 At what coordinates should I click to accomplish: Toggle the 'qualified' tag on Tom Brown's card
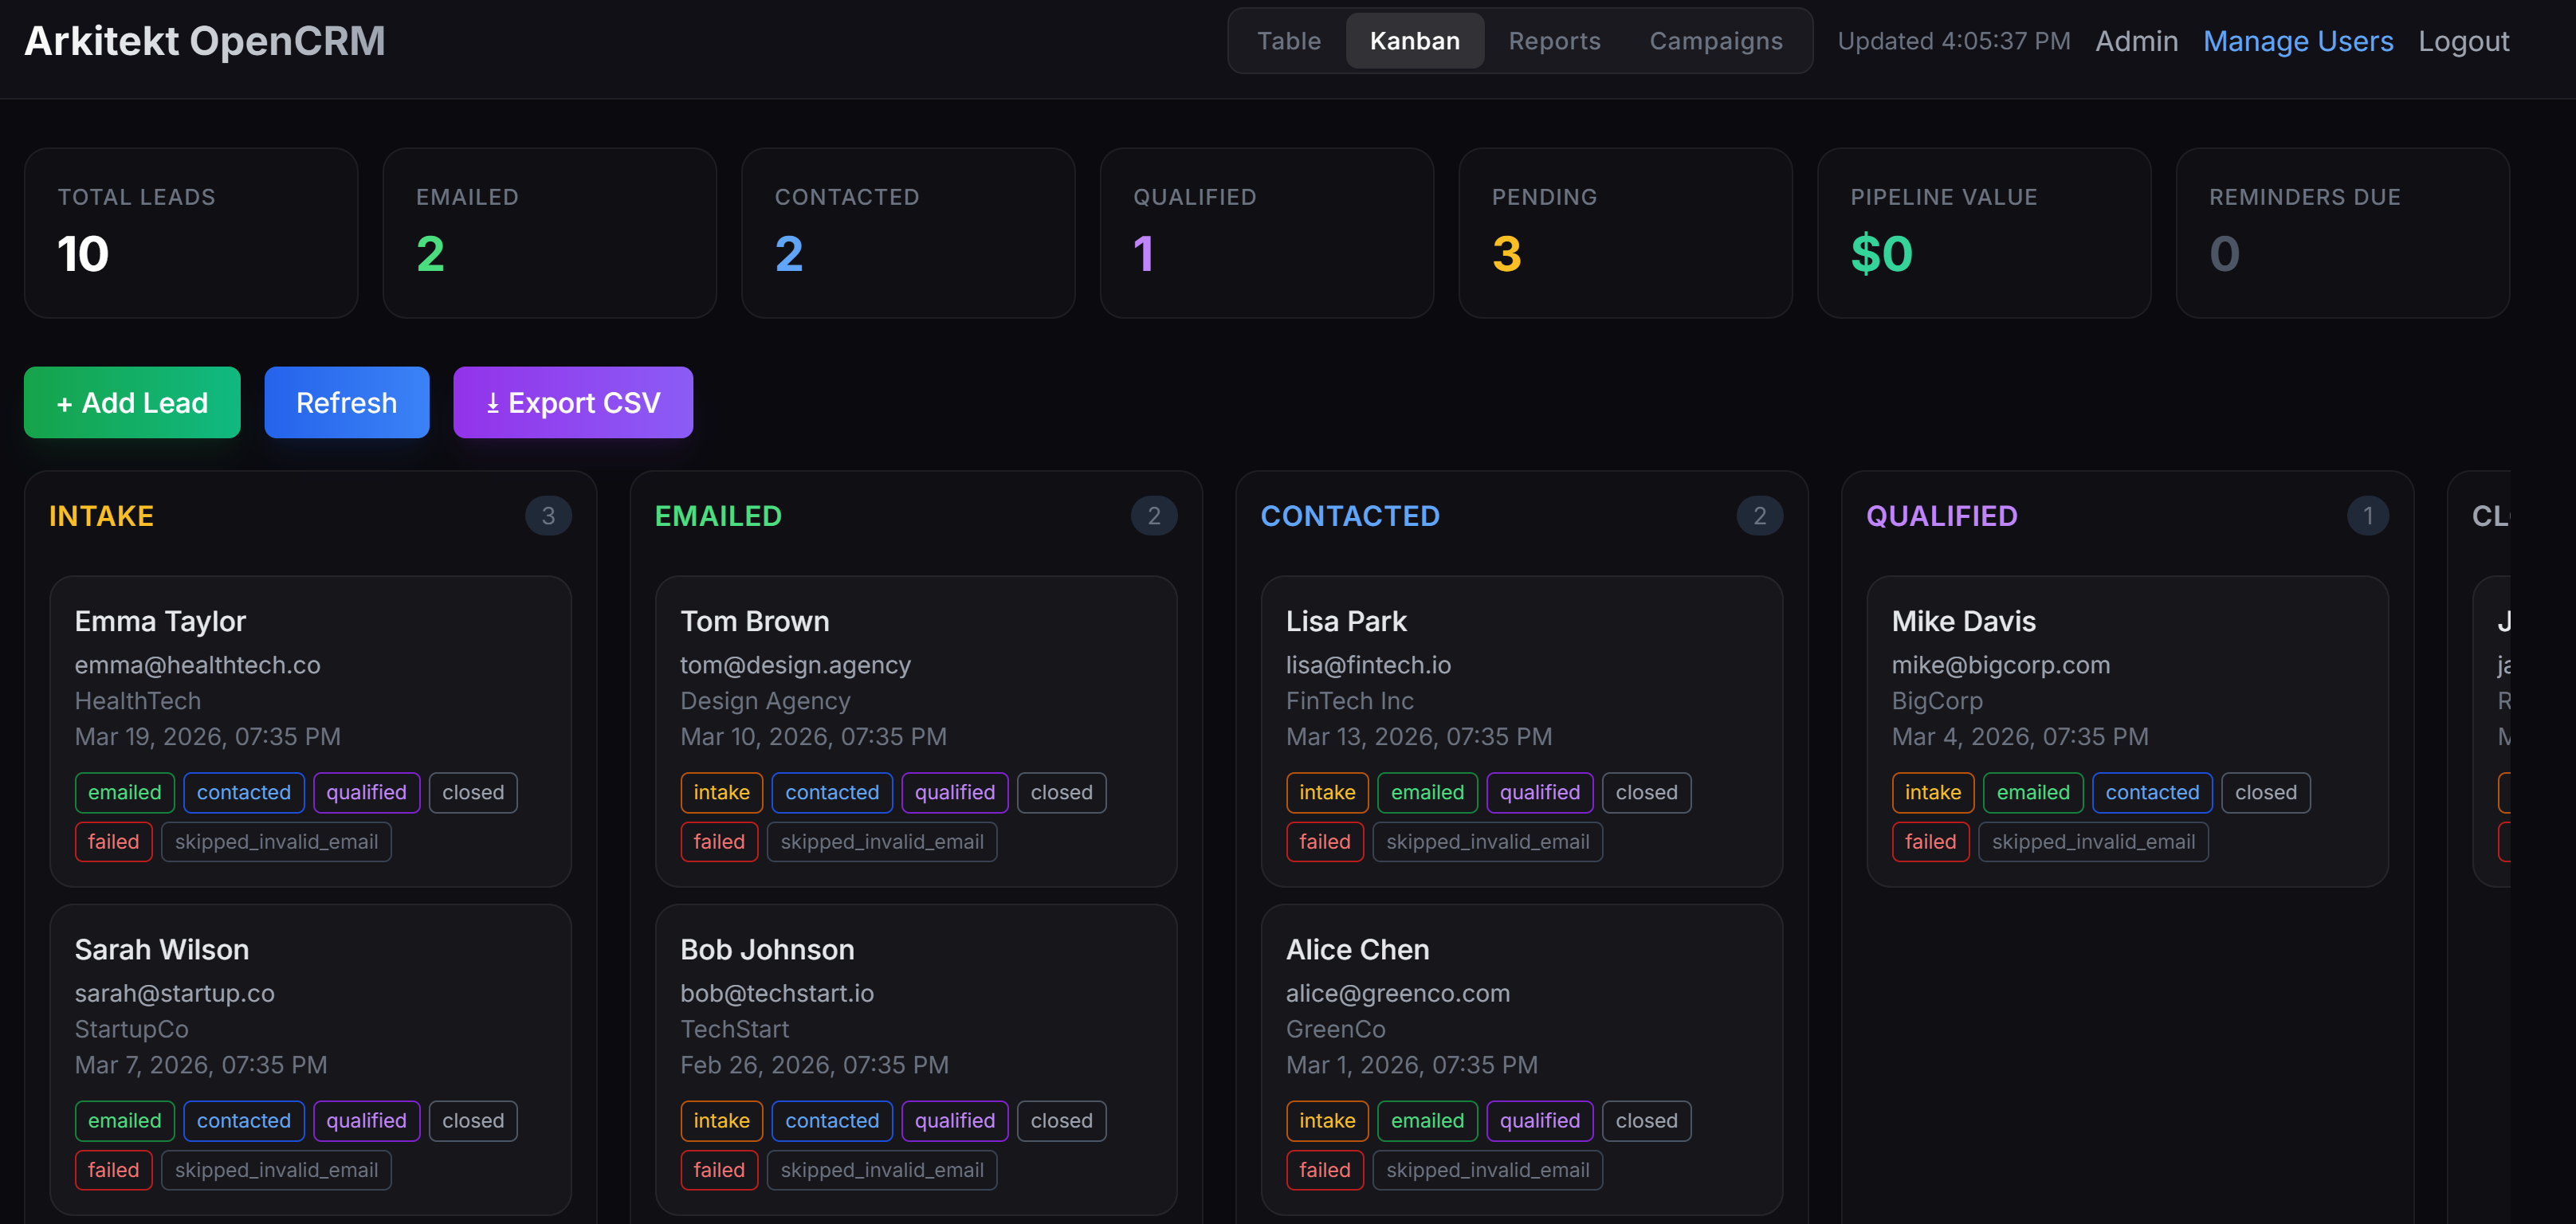tap(954, 792)
